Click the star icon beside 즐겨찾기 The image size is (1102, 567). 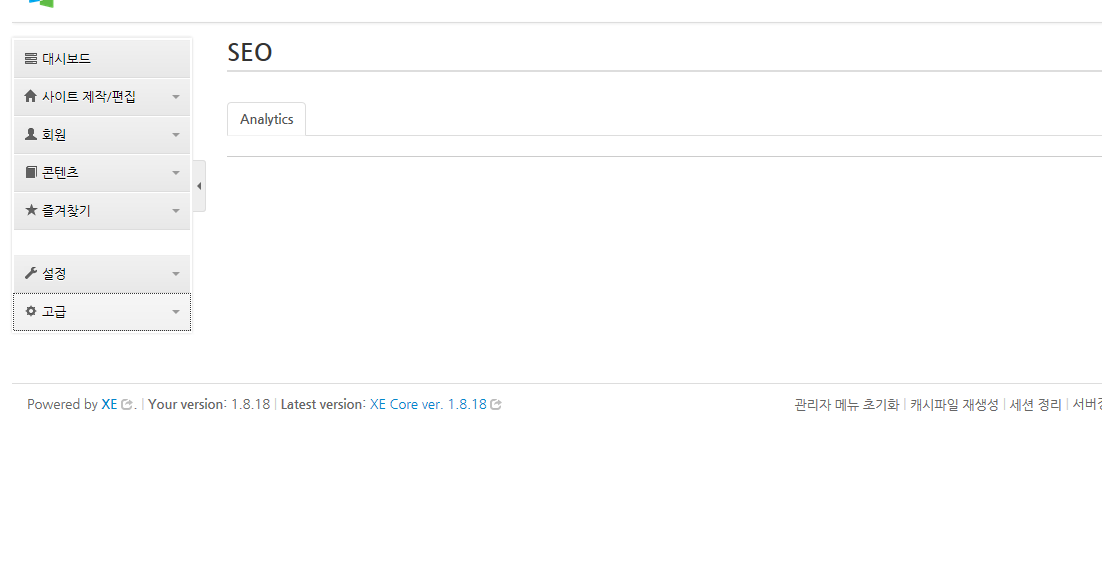tap(31, 211)
